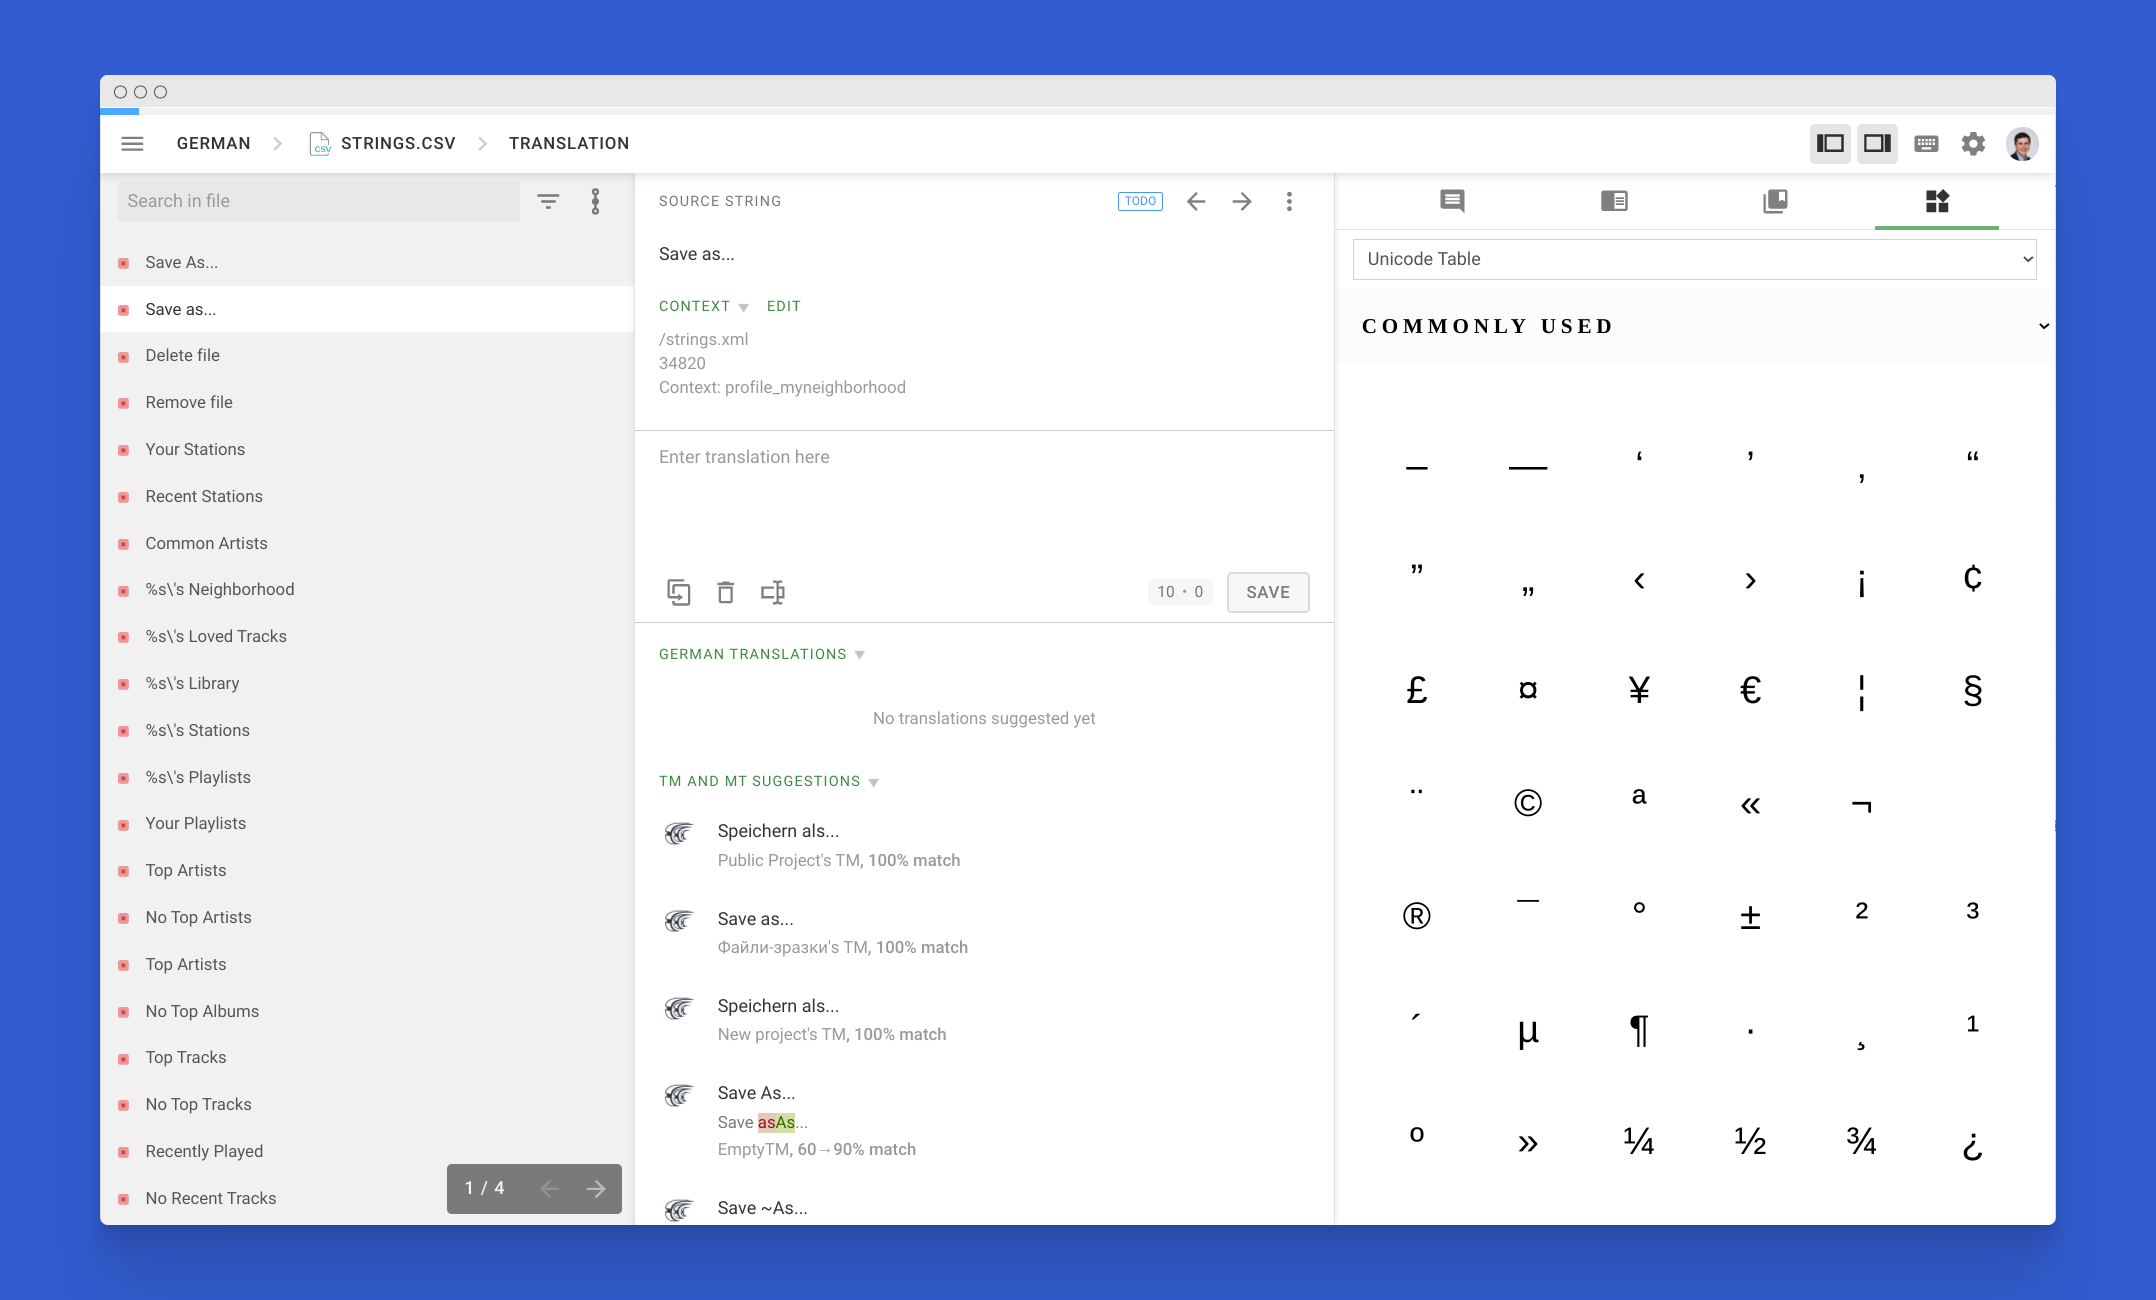
Task: Insert the one quarter fraction
Action: (x=1639, y=1142)
